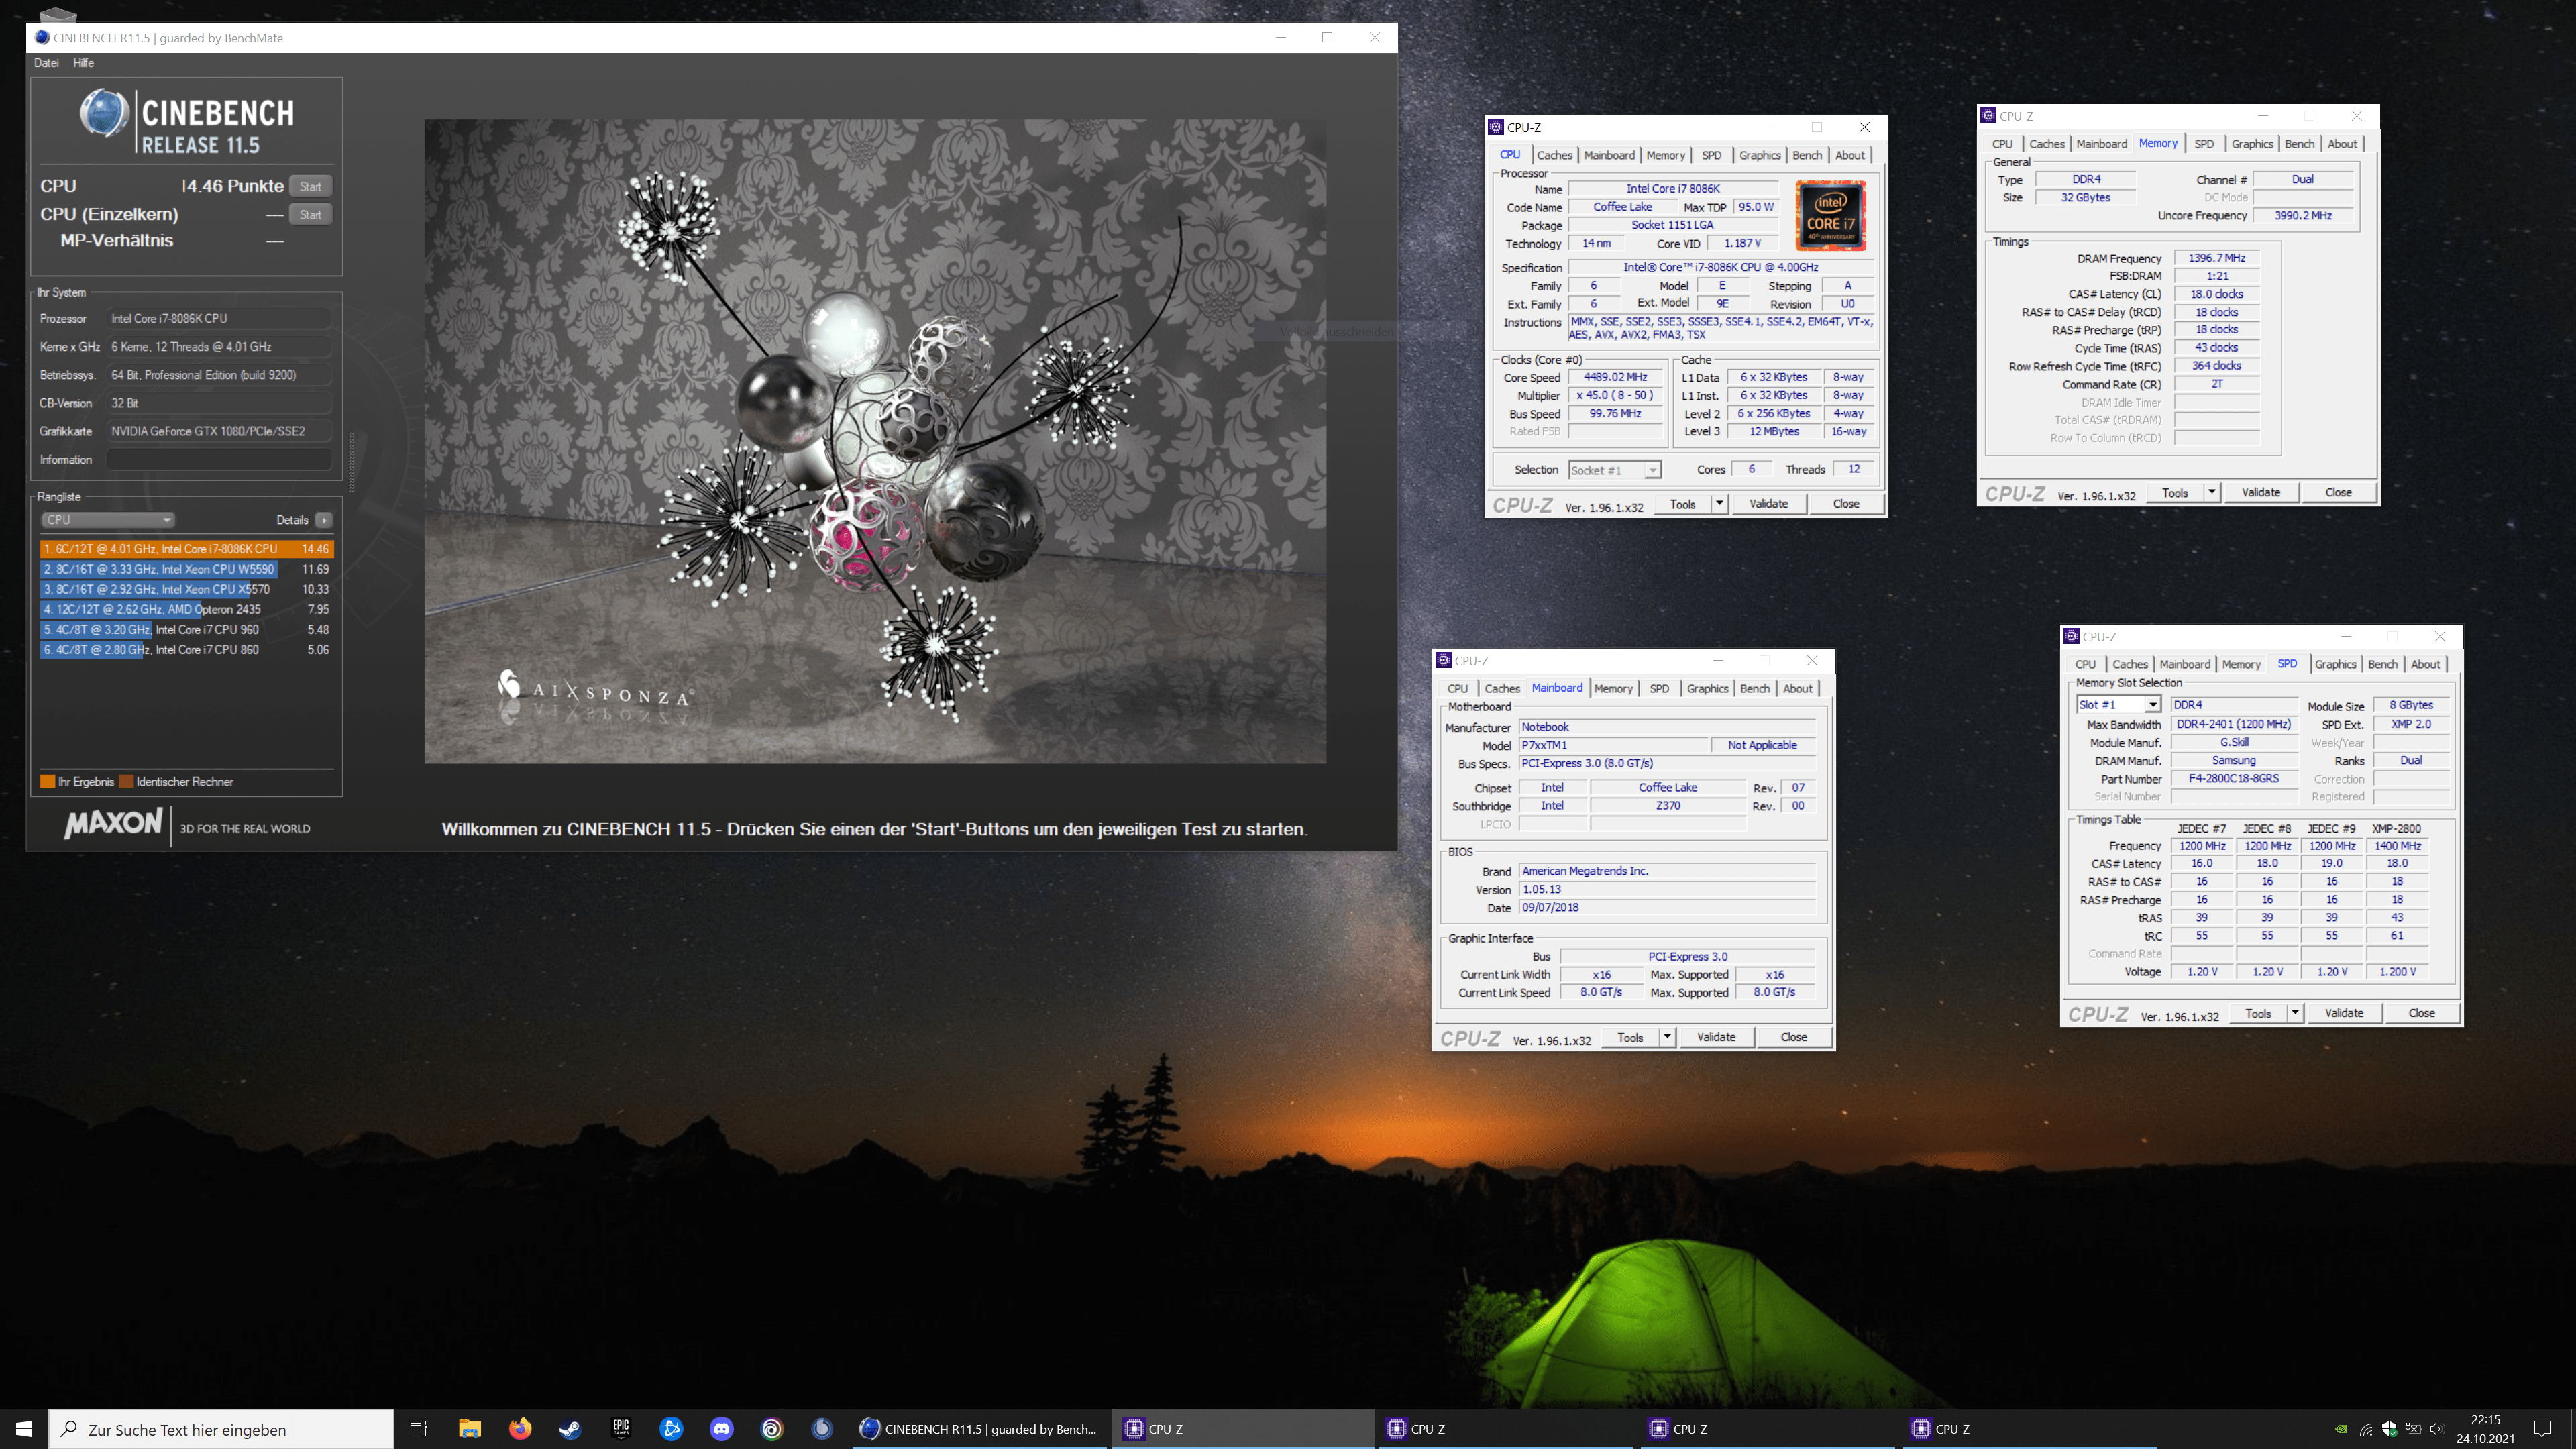Launch Epic Games from the taskbar
This screenshot has width=2576, height=1449.
tap(621, 1429)
